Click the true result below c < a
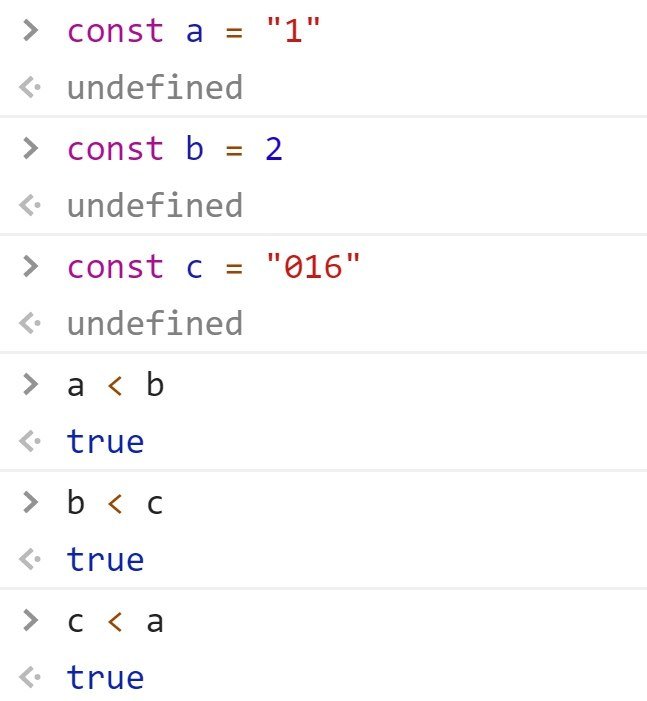This screenshot has height=701, width=647. click(105, 678)
